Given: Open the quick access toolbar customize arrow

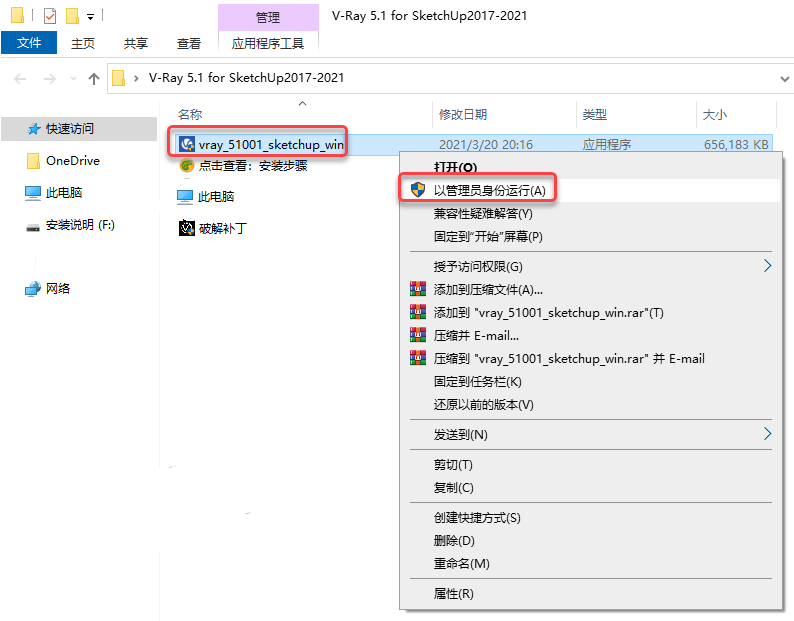Looking at the screenshot, I should 90,17.
